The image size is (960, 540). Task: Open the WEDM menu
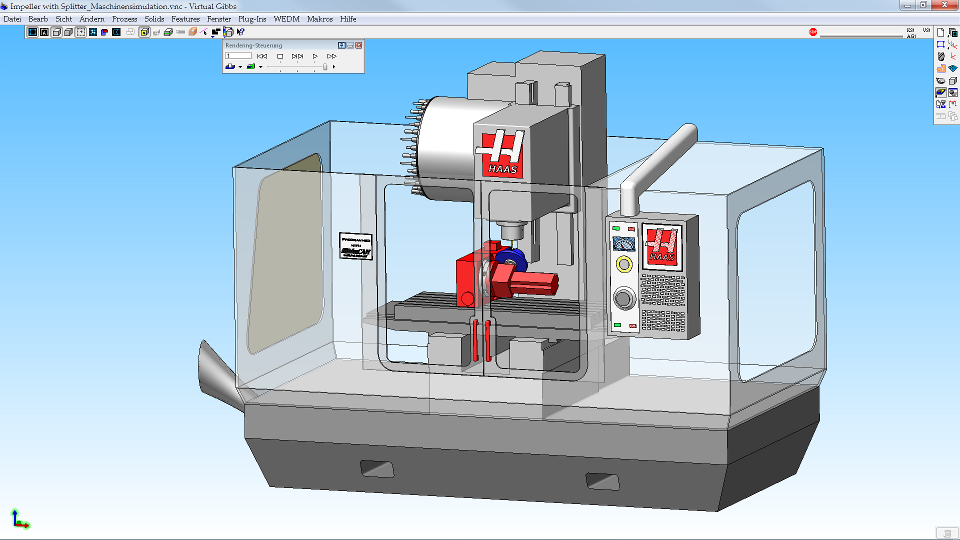(x=287, y=19)
